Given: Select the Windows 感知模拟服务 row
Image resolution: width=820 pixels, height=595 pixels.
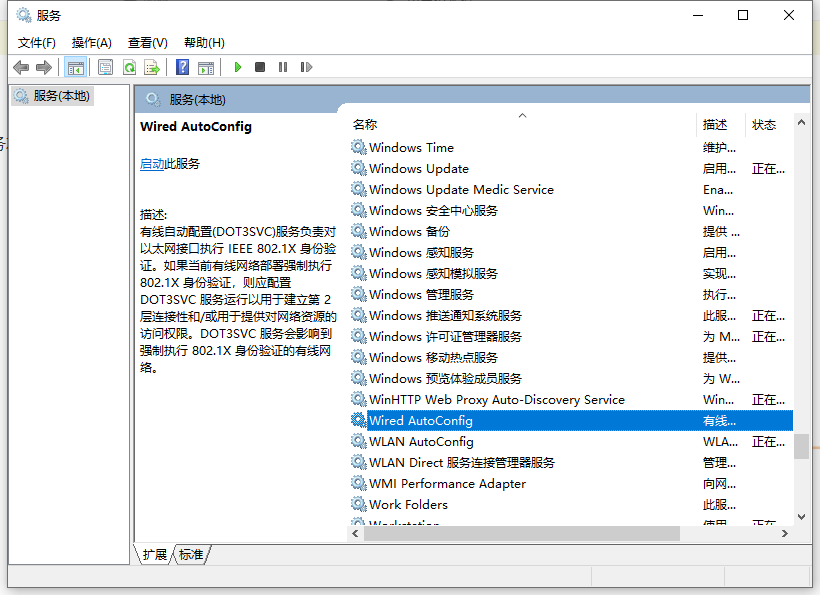Looking at the screenshot, I should [571, 273].
